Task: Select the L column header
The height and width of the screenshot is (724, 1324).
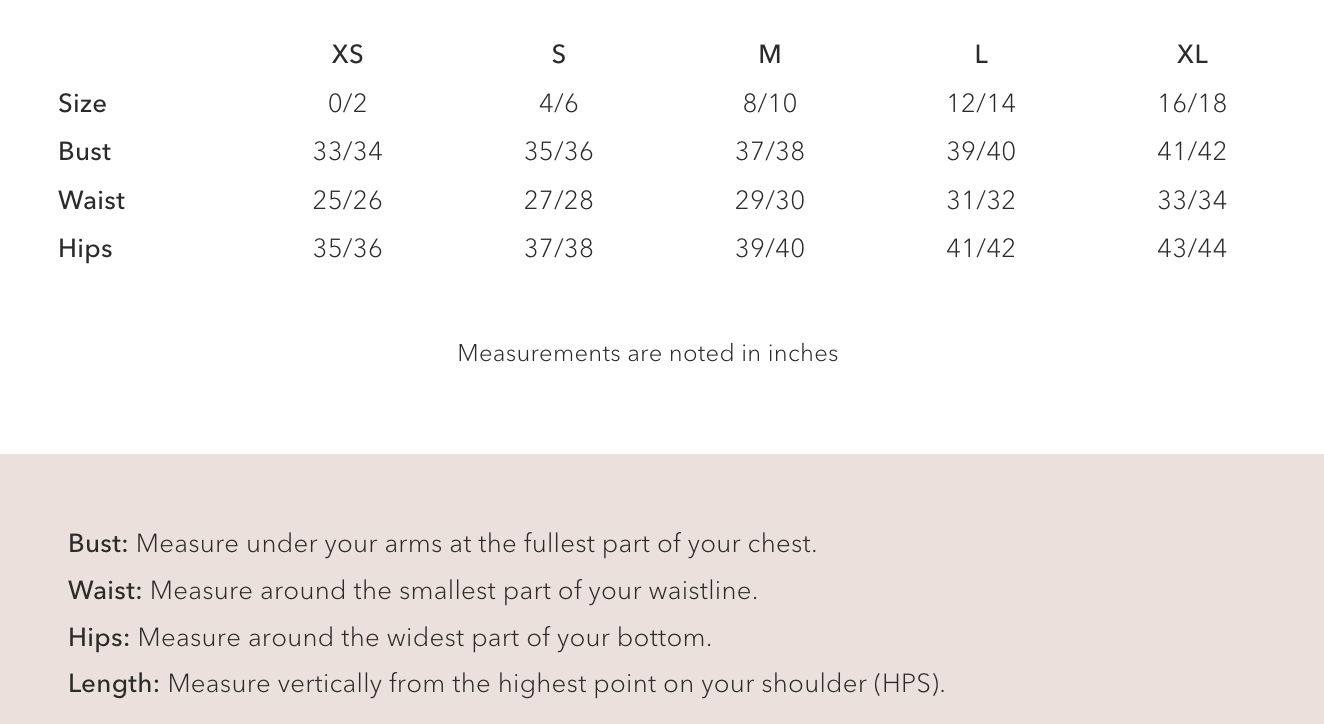Action: coord(981,54)
